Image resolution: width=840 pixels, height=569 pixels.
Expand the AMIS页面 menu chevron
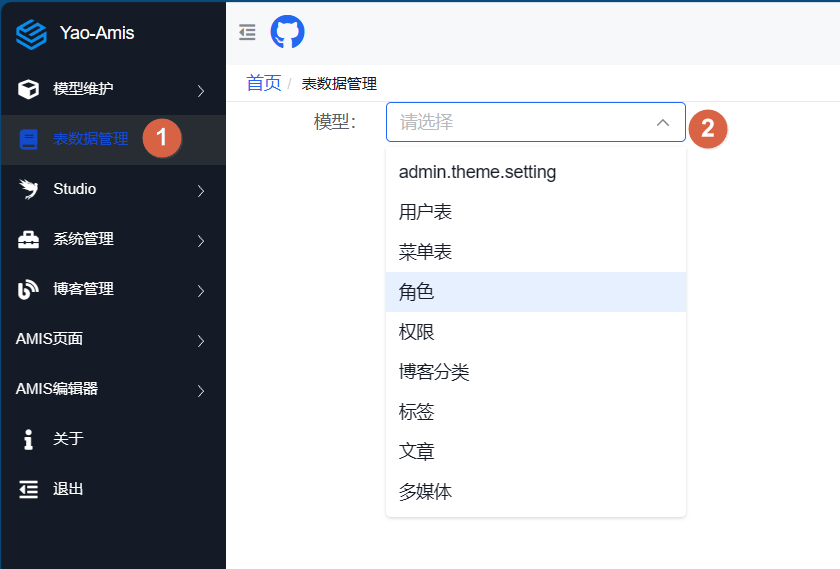click(200, 341)
